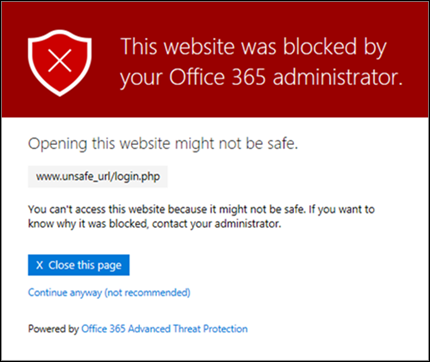Click the word 'Continue' in the bottom link

(48, 292)
